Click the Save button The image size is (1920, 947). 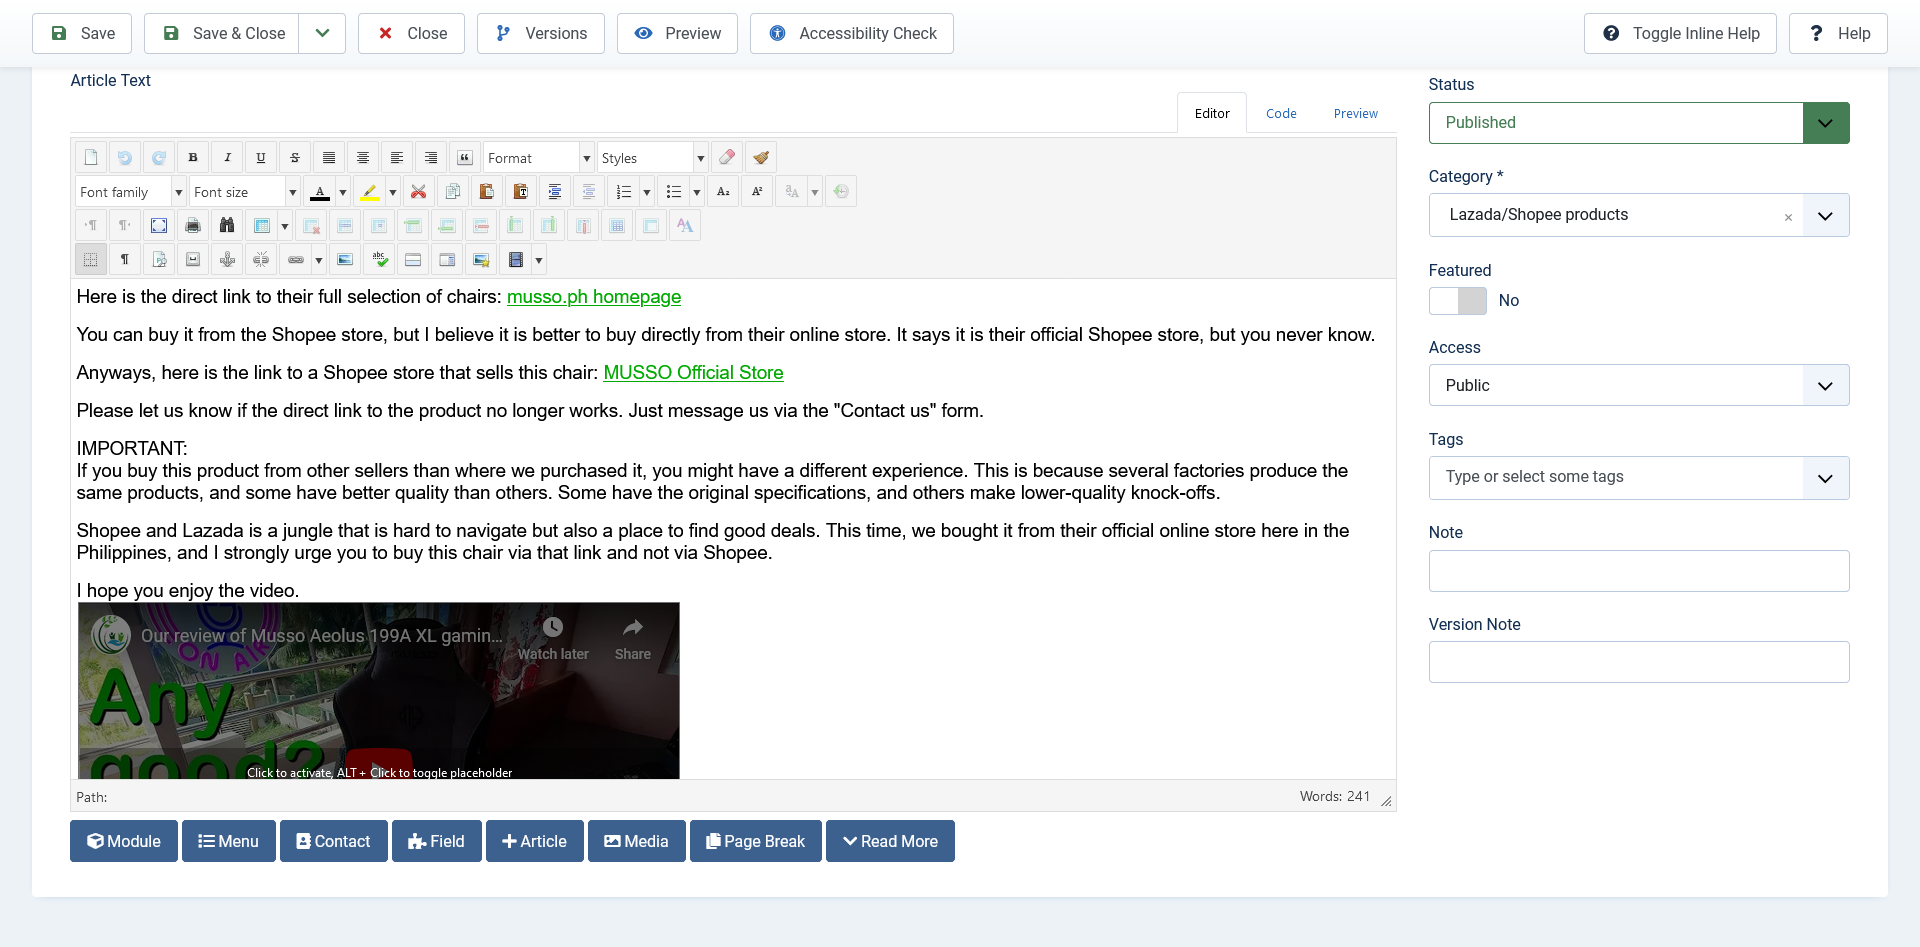(x=83, y=33)
